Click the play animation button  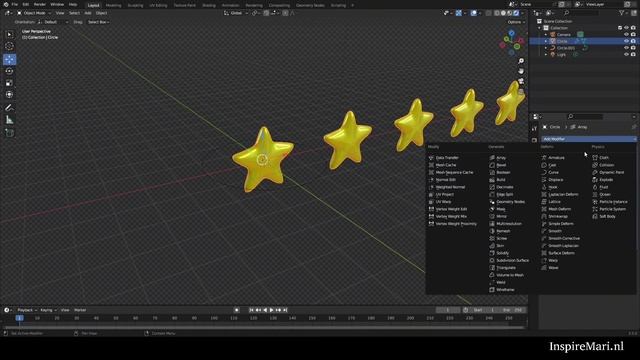click(x=272, y=310)
